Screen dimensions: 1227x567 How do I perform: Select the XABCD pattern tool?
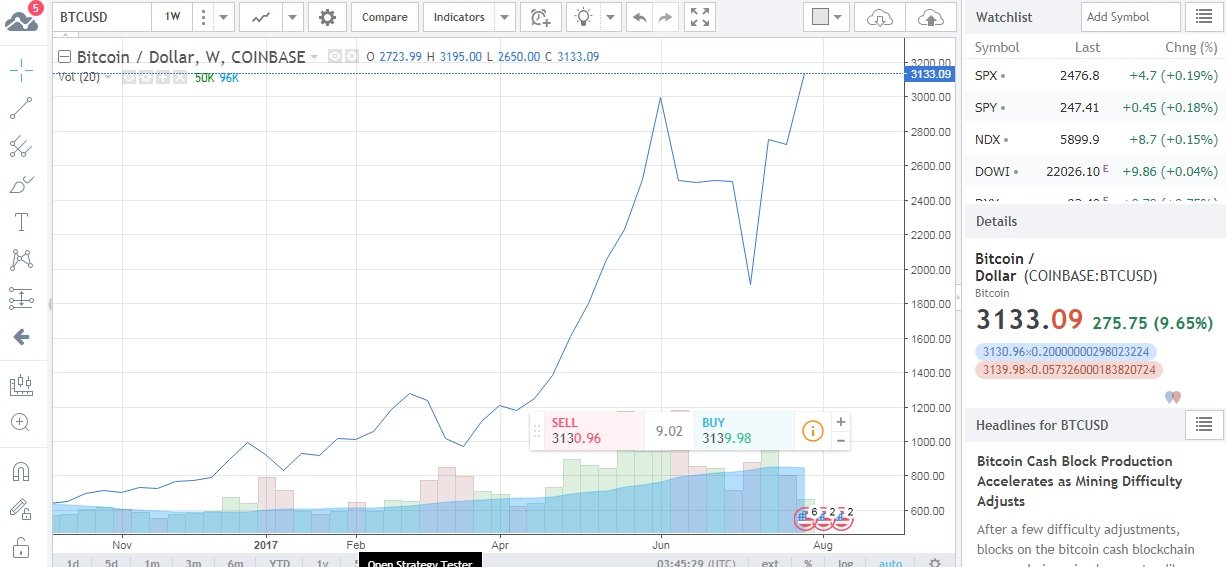coord(21,260)
